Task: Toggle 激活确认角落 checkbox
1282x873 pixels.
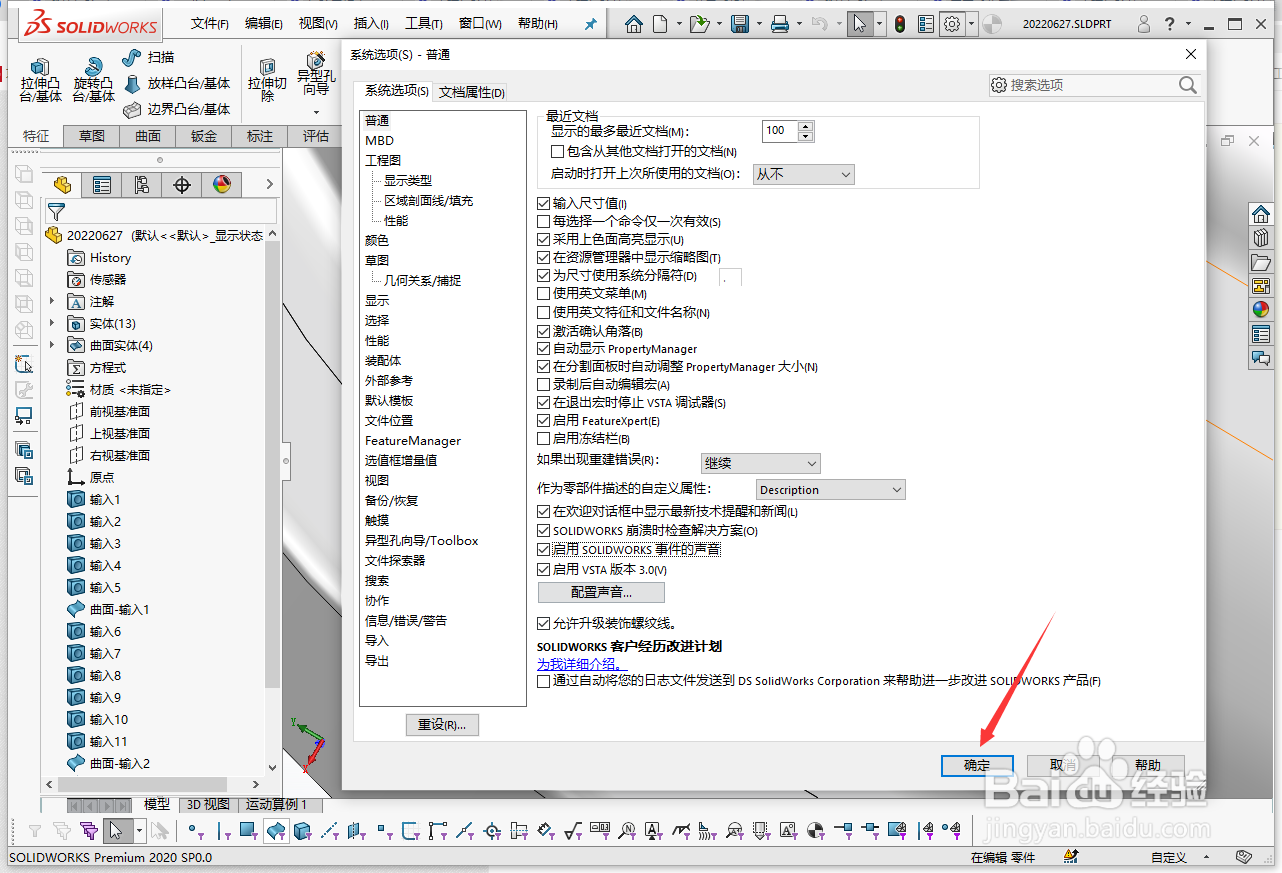Action: pyautogui.click(x=544, y=331)
